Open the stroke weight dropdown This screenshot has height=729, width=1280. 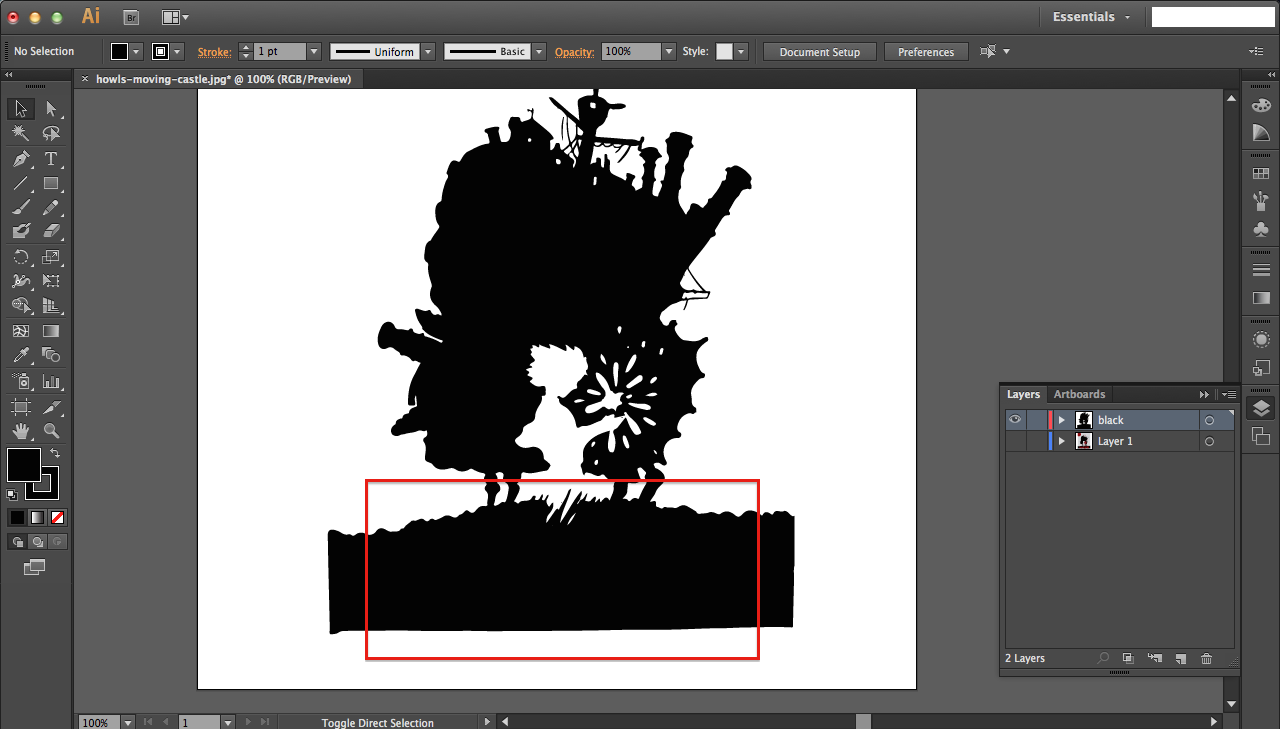[314, 51]
